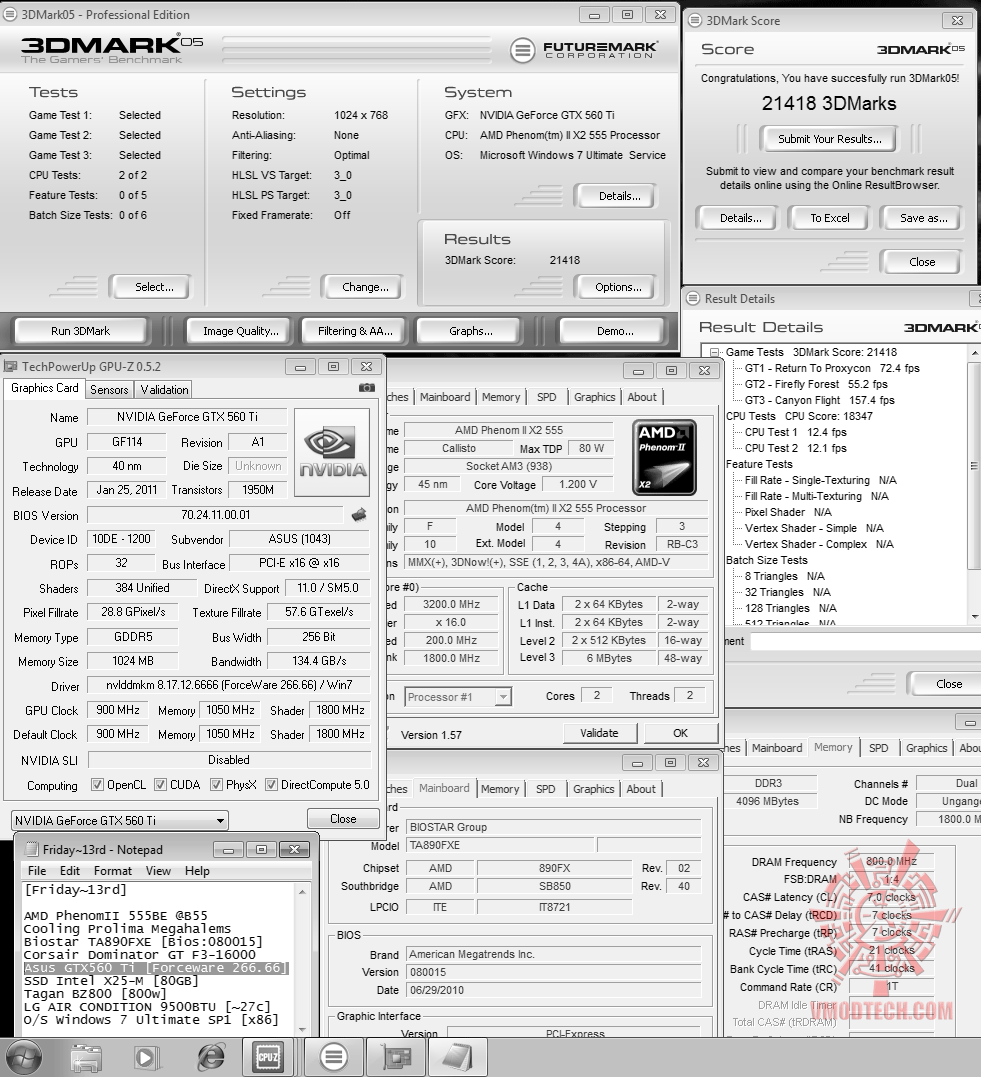Click the Validate button in CPU-Z
The width and height of the screenshot is (981, 1077).
click(599, 733)
